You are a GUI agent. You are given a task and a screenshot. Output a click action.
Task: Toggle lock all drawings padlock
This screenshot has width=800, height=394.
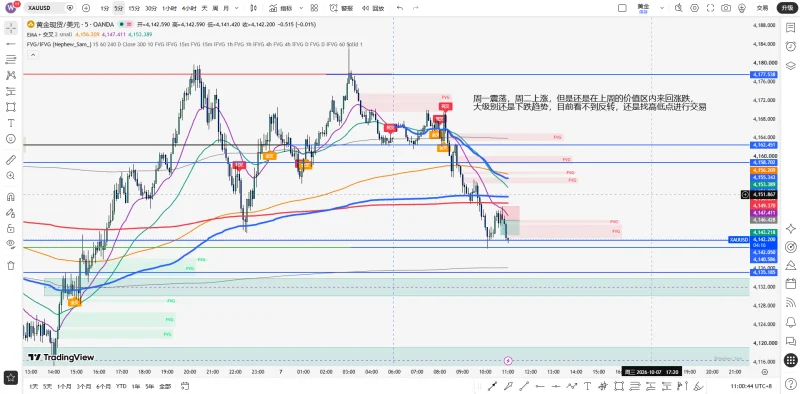tap(11, 229)
